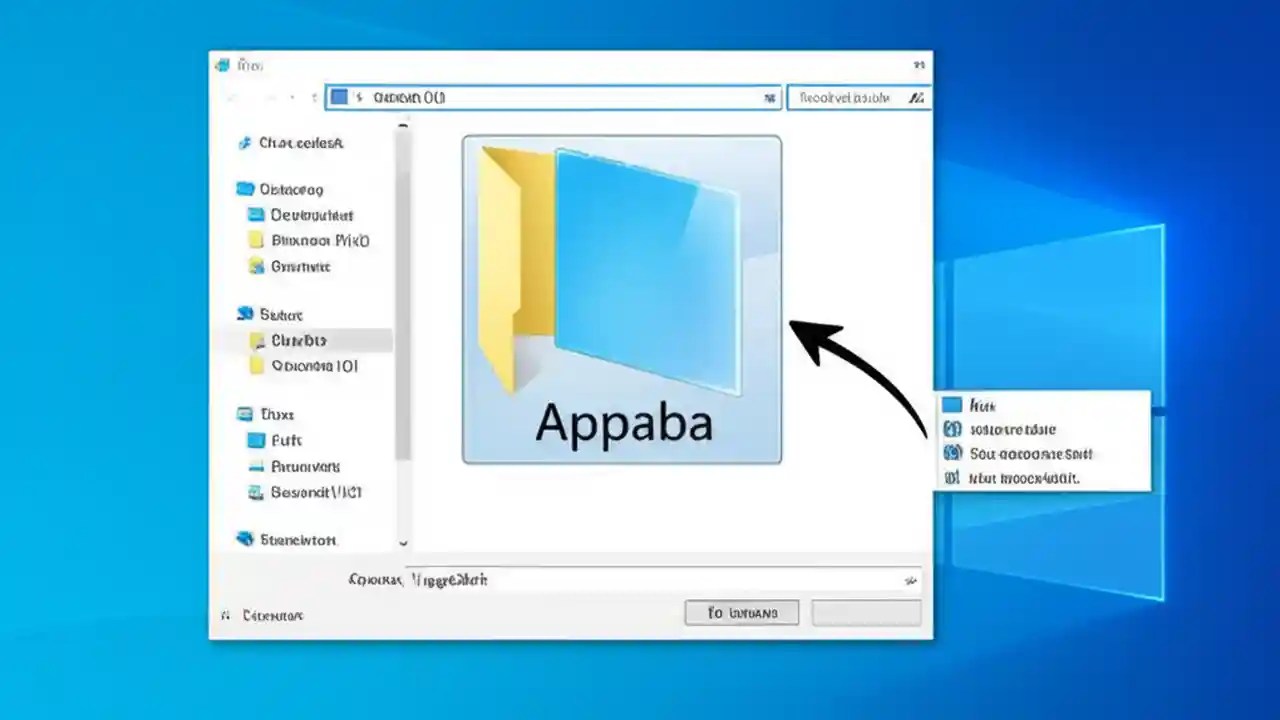Click the app icon in the title bar
Image resolution: width=1280 pixels, height=720 pixels.
click(x=222, y=65)
